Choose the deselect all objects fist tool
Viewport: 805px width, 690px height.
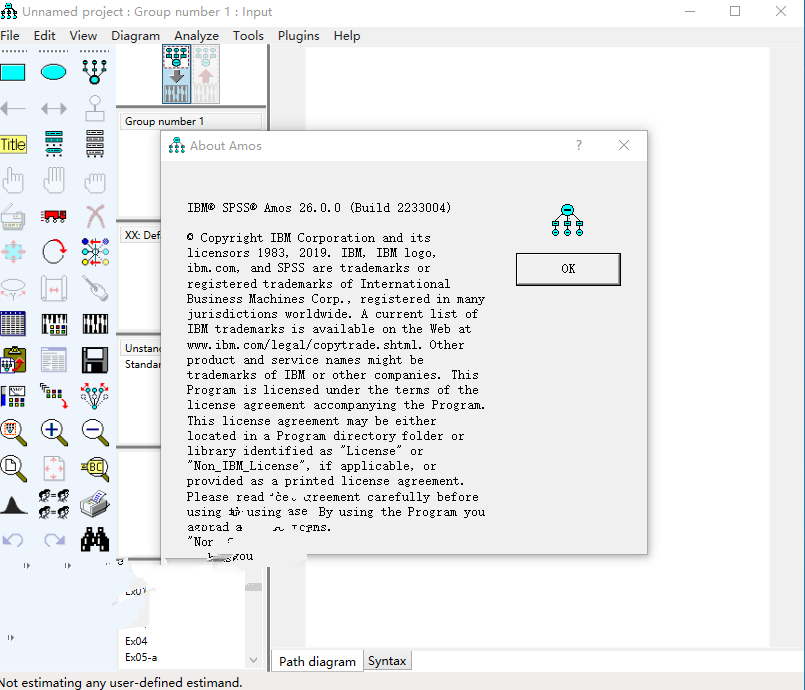point(94,182)
